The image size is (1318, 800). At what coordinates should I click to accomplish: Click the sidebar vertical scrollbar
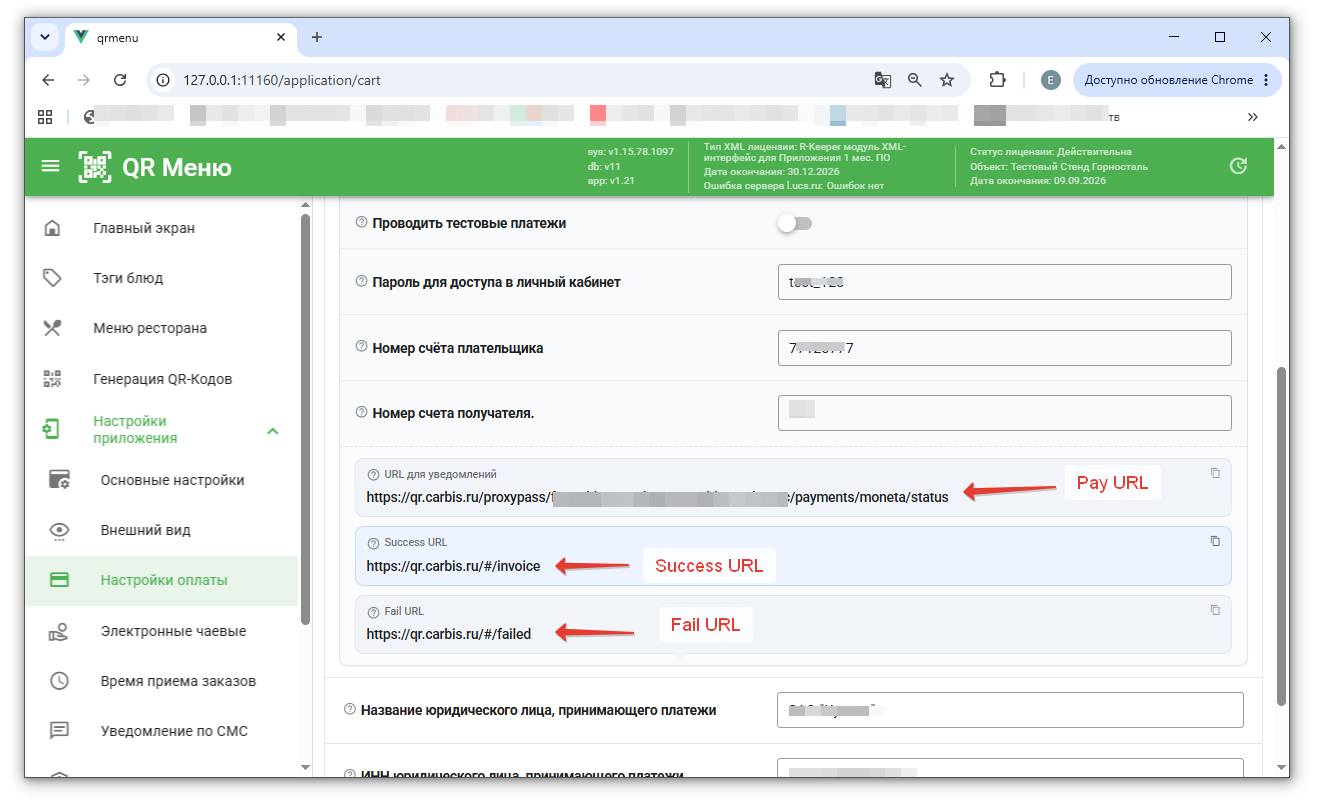click(x=305, y=418)
